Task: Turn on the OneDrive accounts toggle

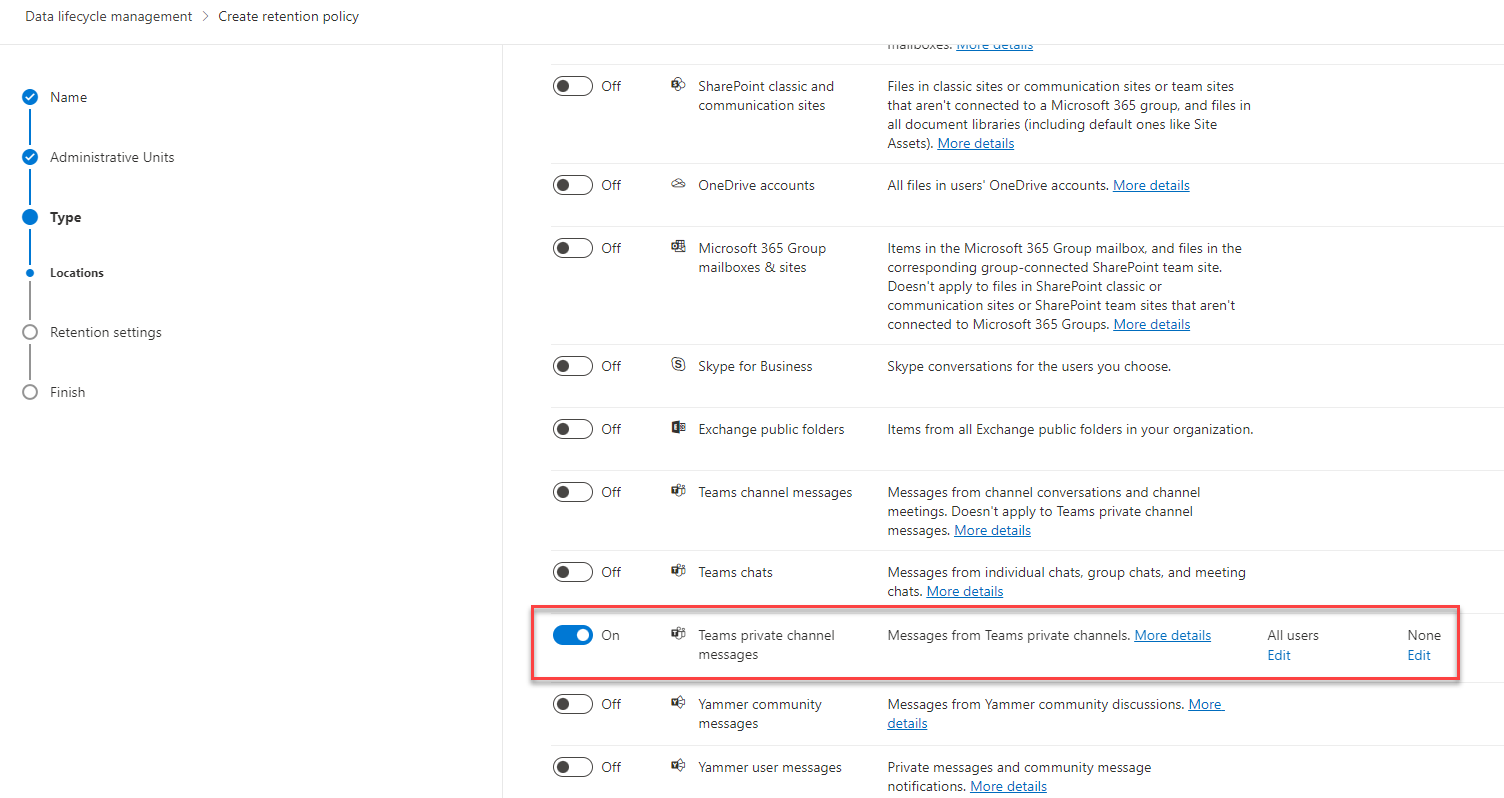Action: tap(573, 185)
